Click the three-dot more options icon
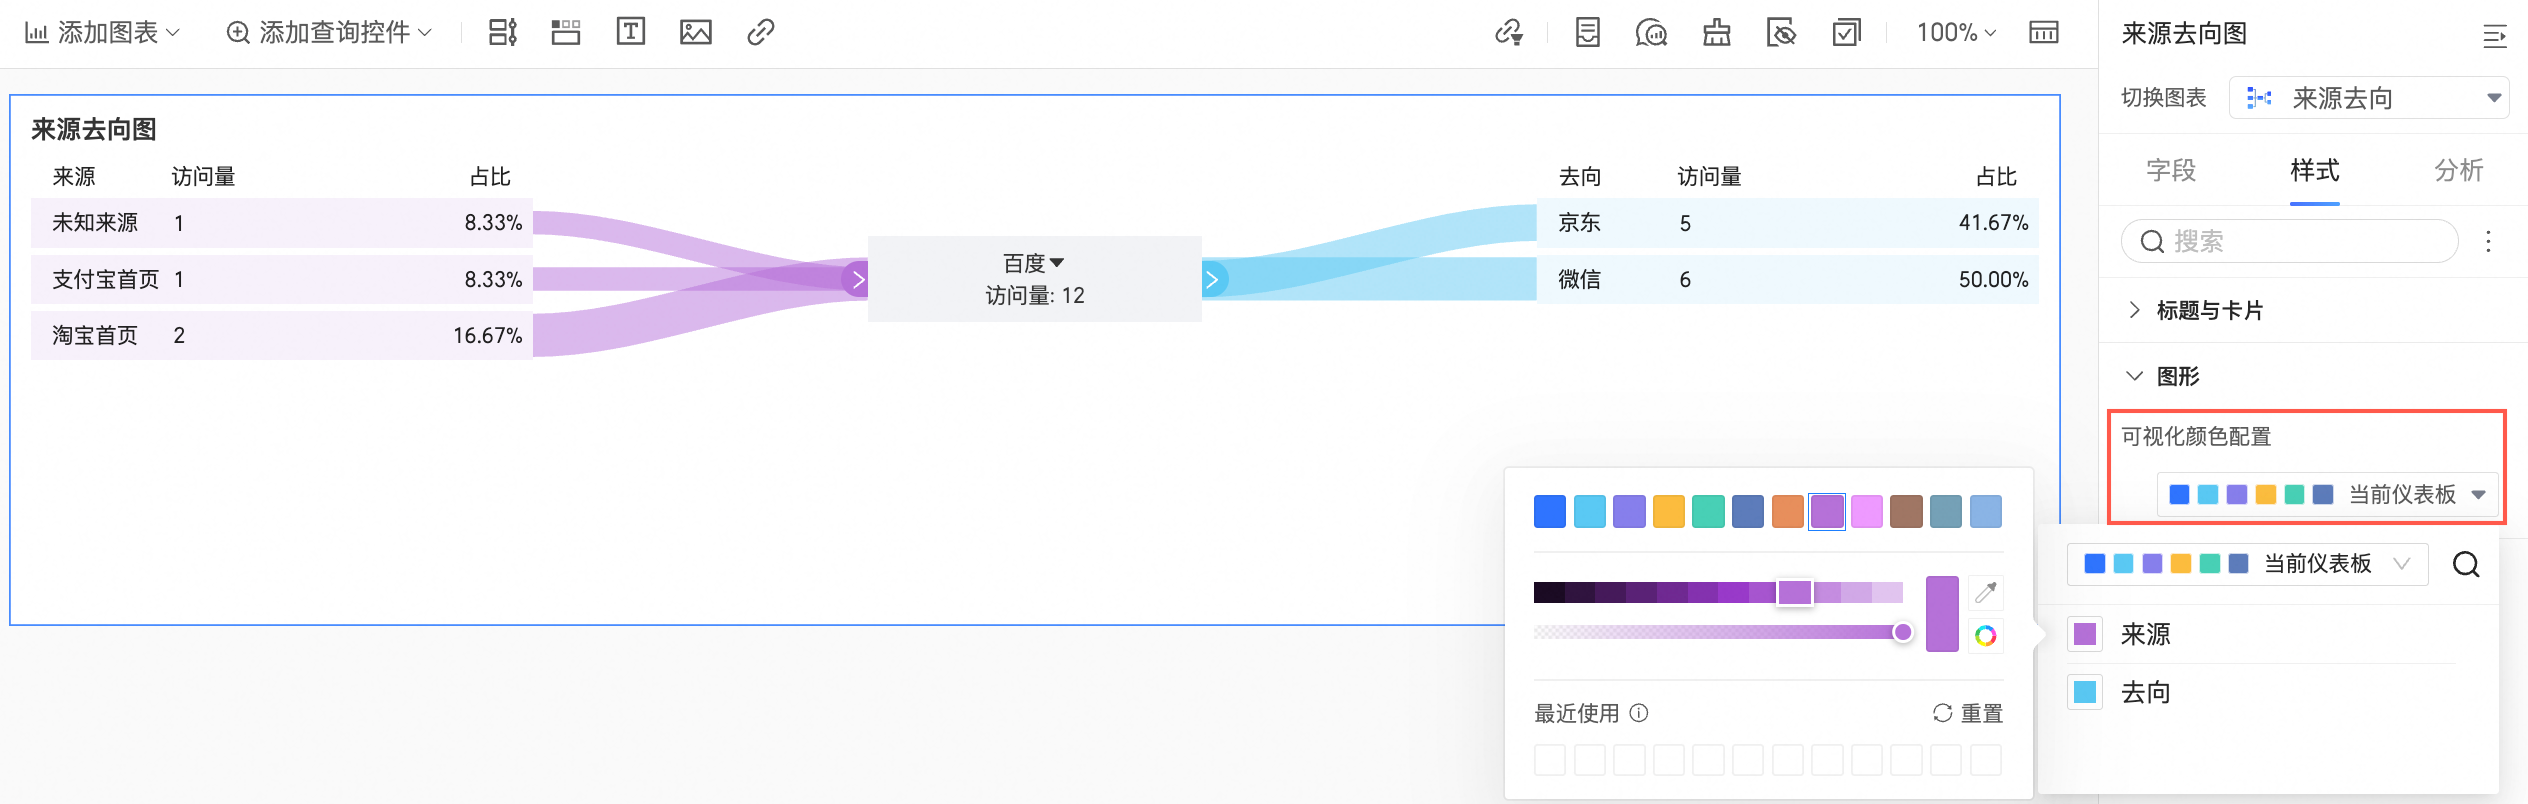This screenshot has width=2528, height=804. click(x=2488, y=241)
